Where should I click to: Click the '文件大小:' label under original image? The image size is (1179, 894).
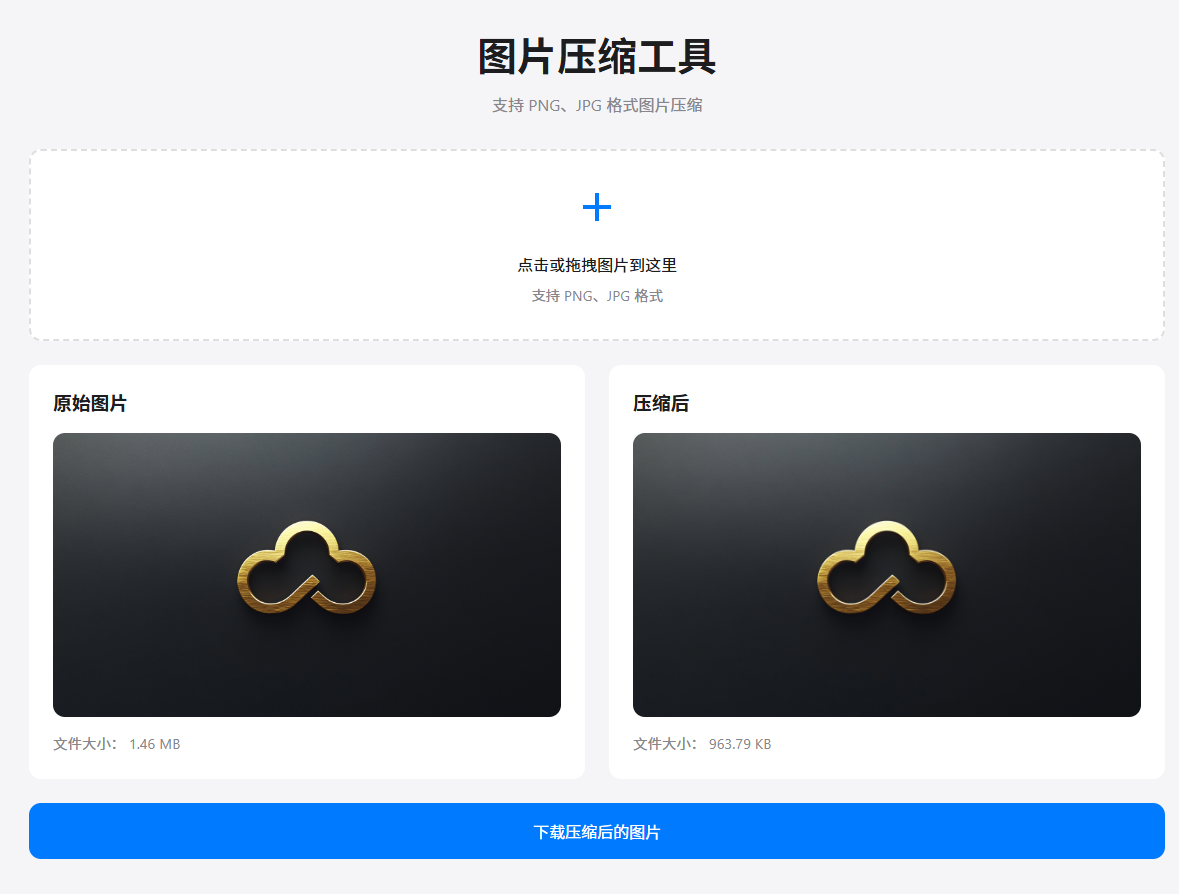click(85, 744)
